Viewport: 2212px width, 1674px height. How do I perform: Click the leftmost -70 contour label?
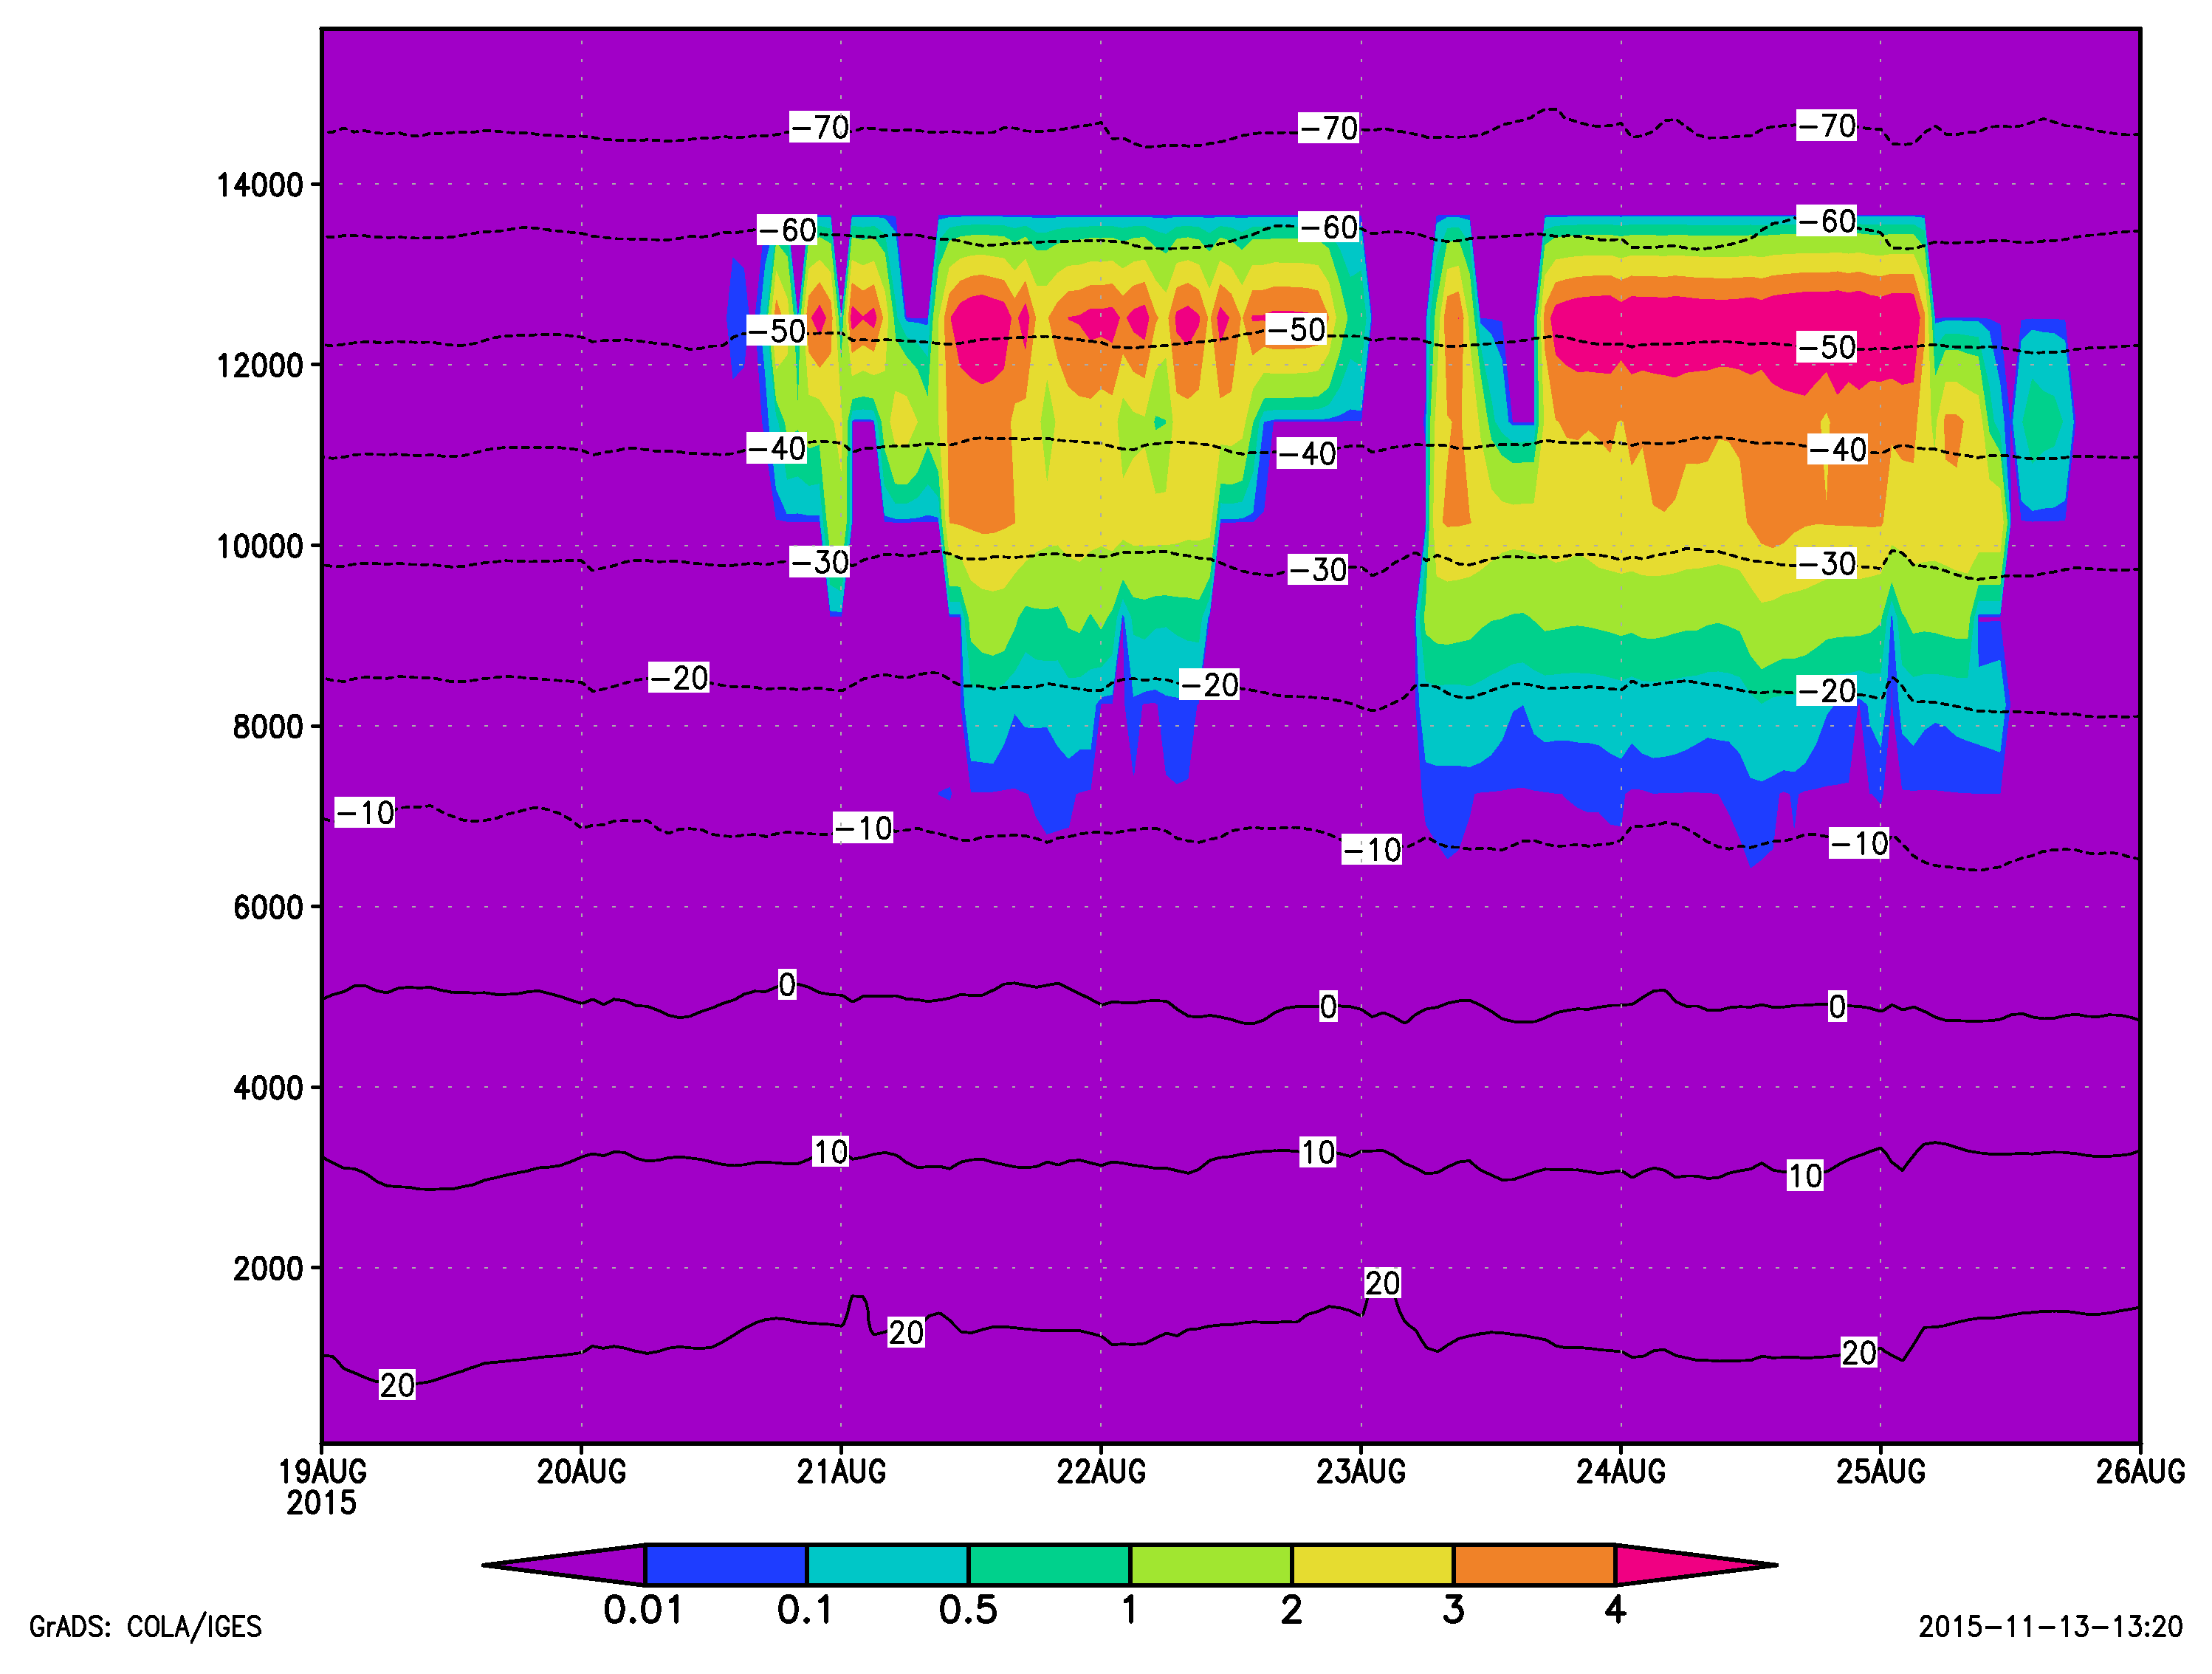pyautogui.click(x=819, y=127)
